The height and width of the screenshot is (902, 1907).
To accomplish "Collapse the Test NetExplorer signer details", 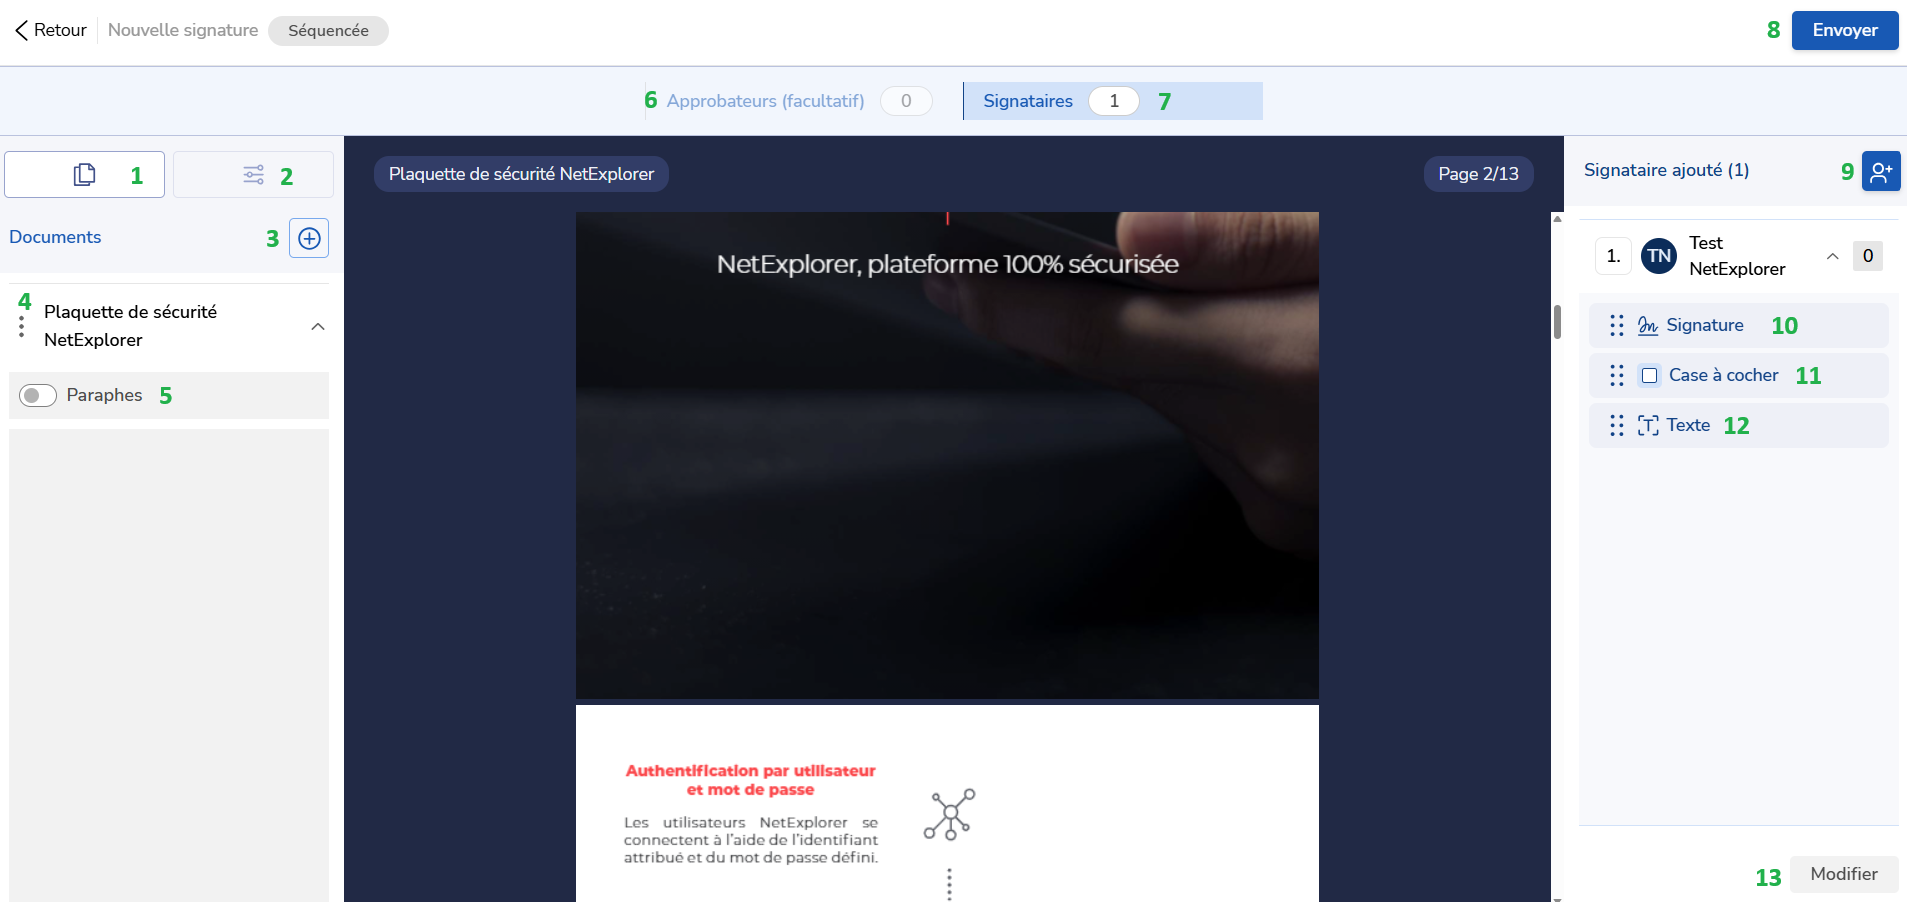I will (x=1833, y=256).
